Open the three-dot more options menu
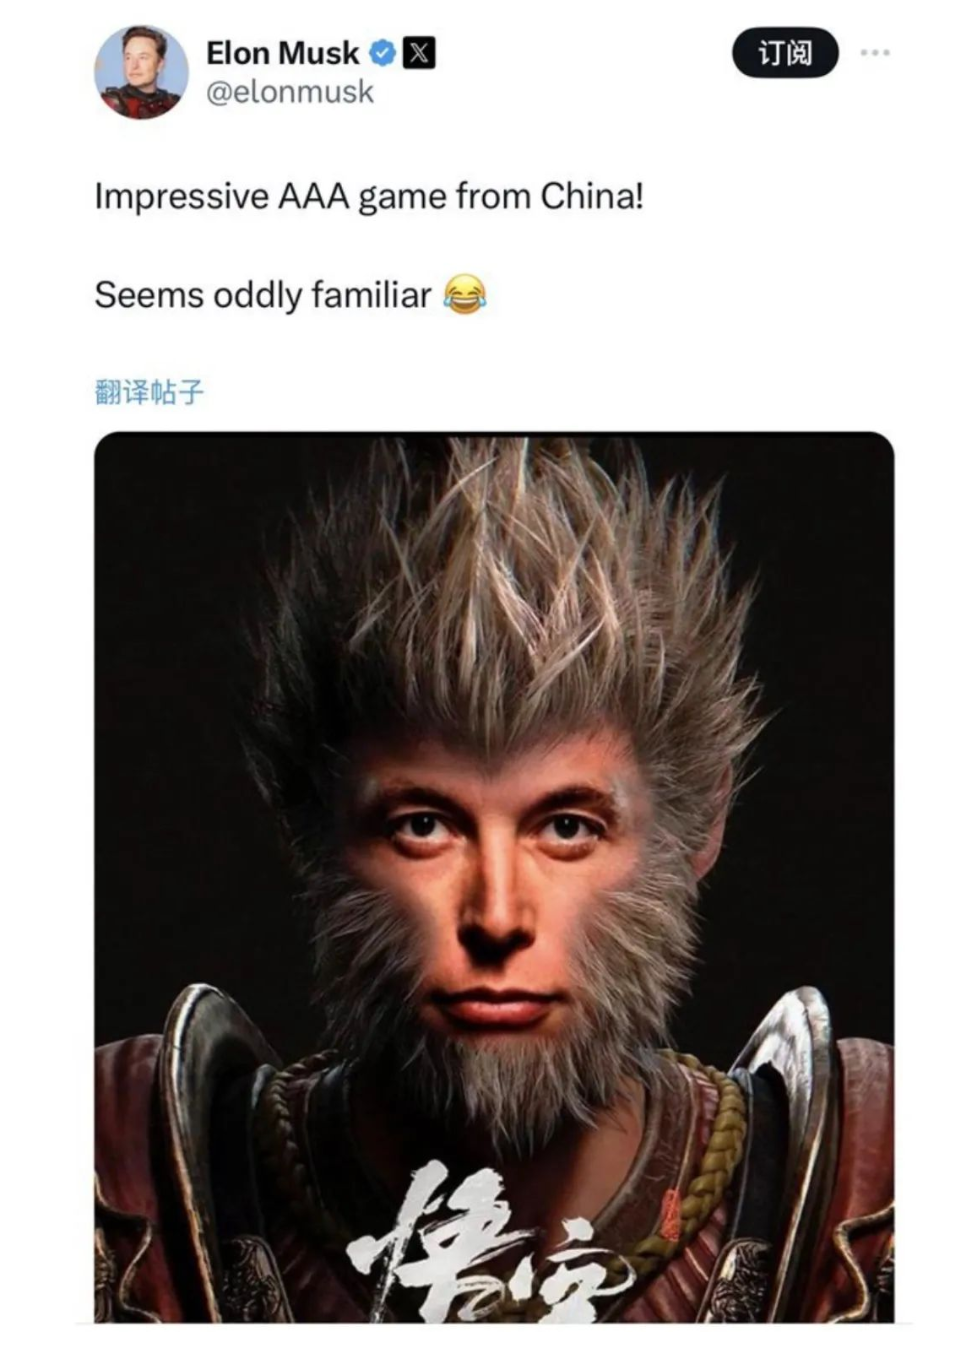Image resolution: width=979 pixels, height=1364 pixels. click(x=875, y=52)
